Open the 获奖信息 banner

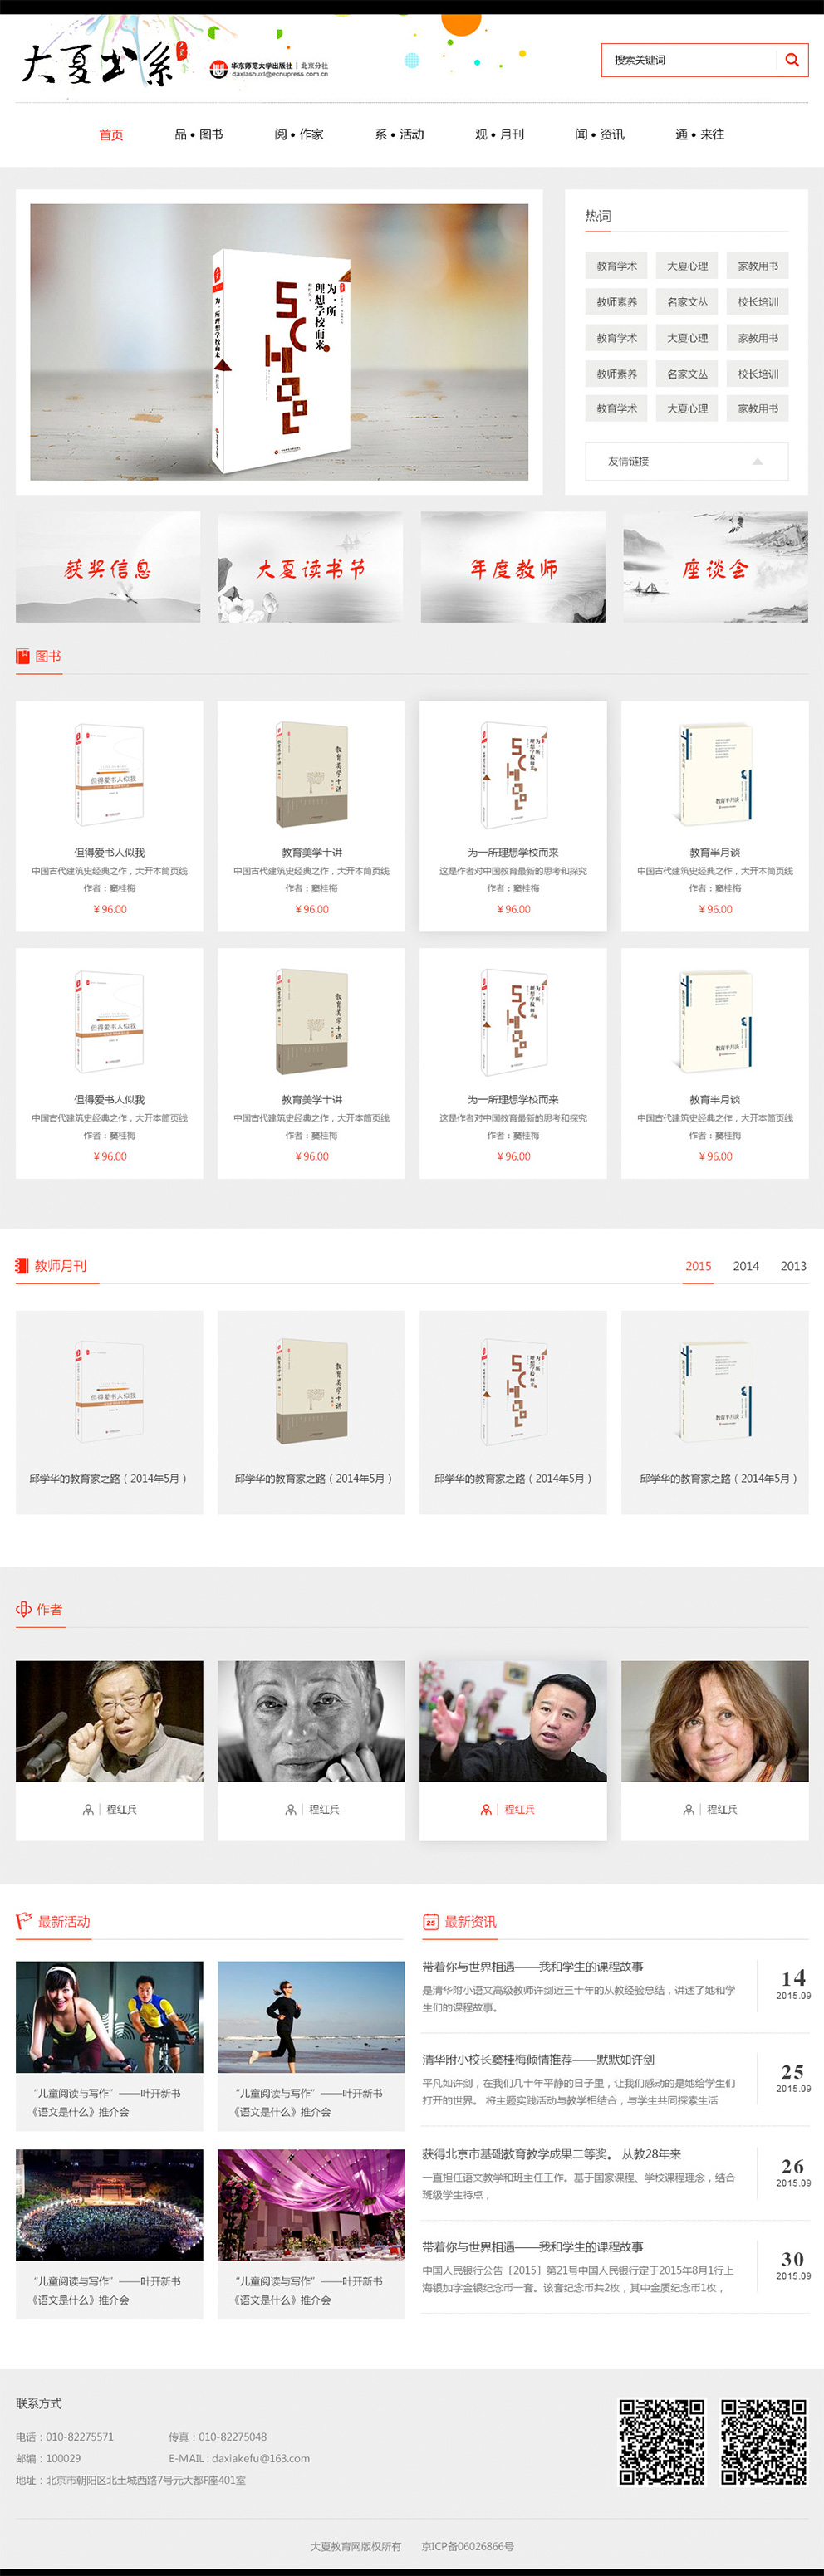pyautogui.click(x=108, y=567)
